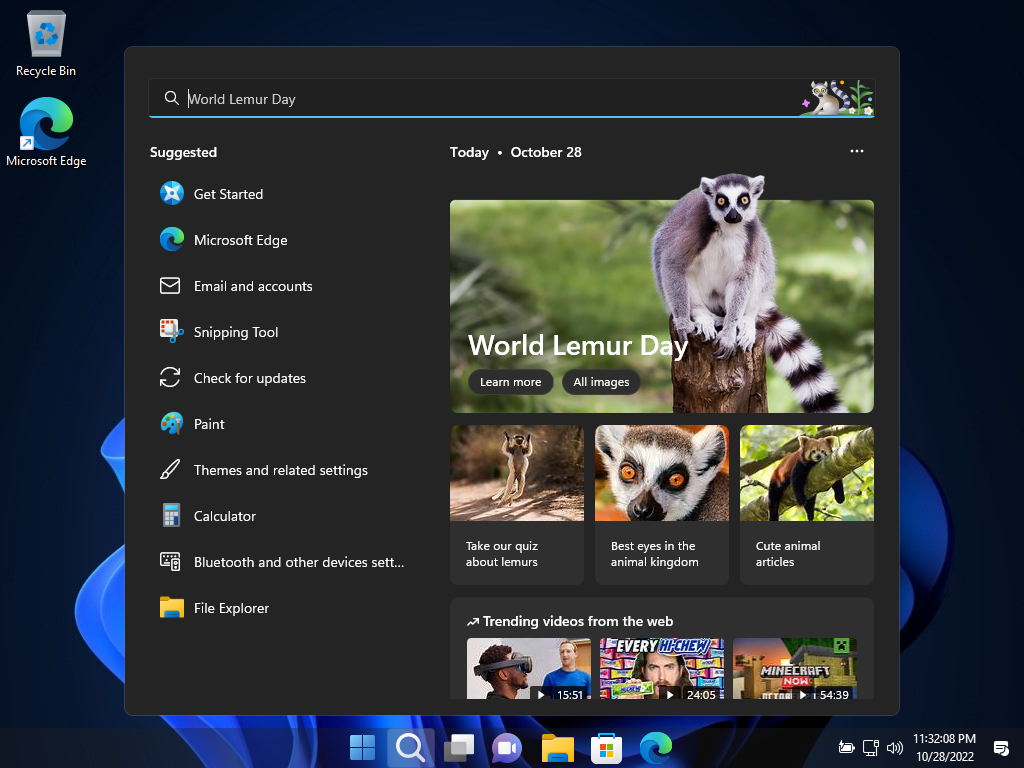Image resolution: width=1024 pixels, height=768 pixels.
Task: Click into the World Lemur Day search field
Action: [511, 99]
